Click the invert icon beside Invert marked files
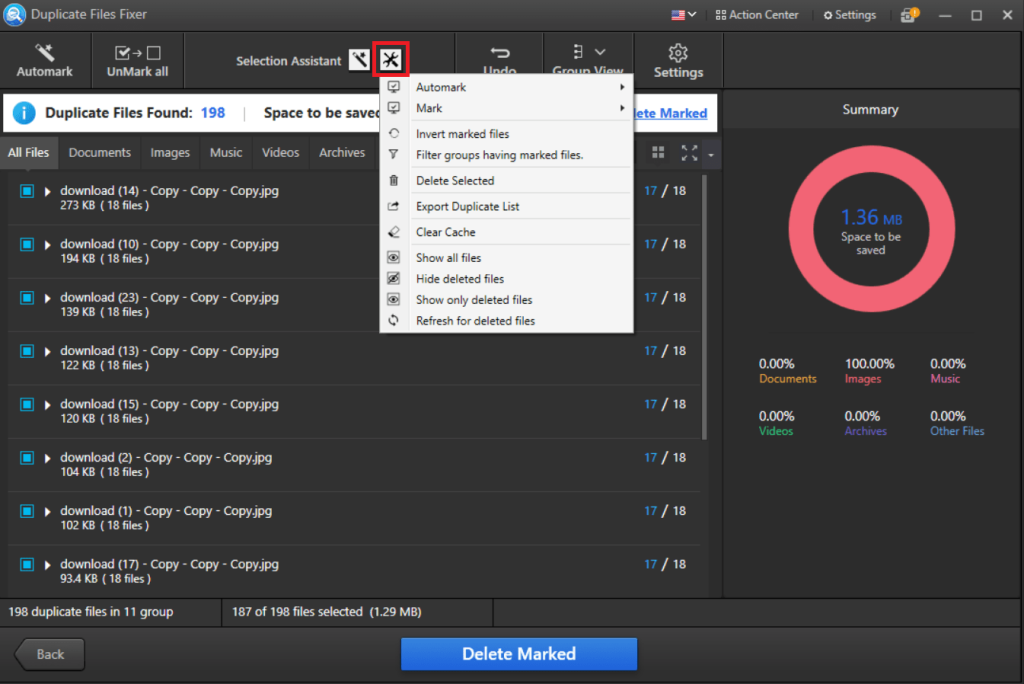 click(394, 133)
